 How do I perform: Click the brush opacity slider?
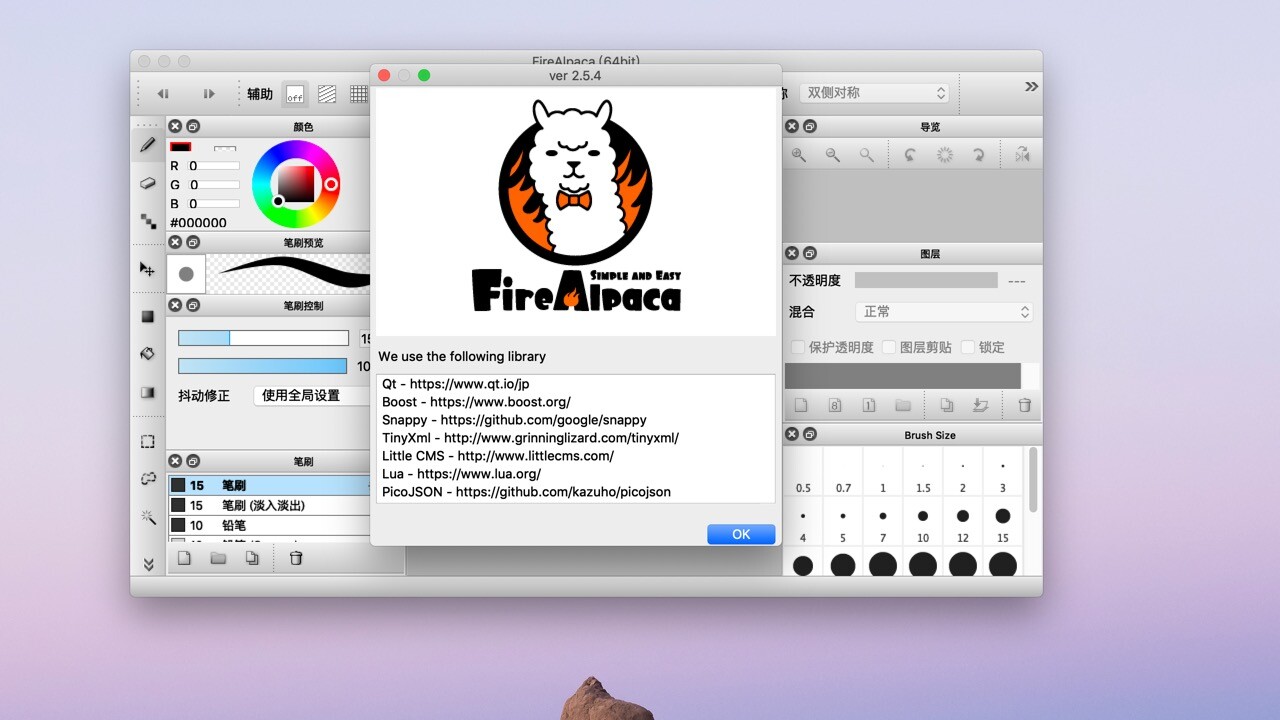[263, 366]
